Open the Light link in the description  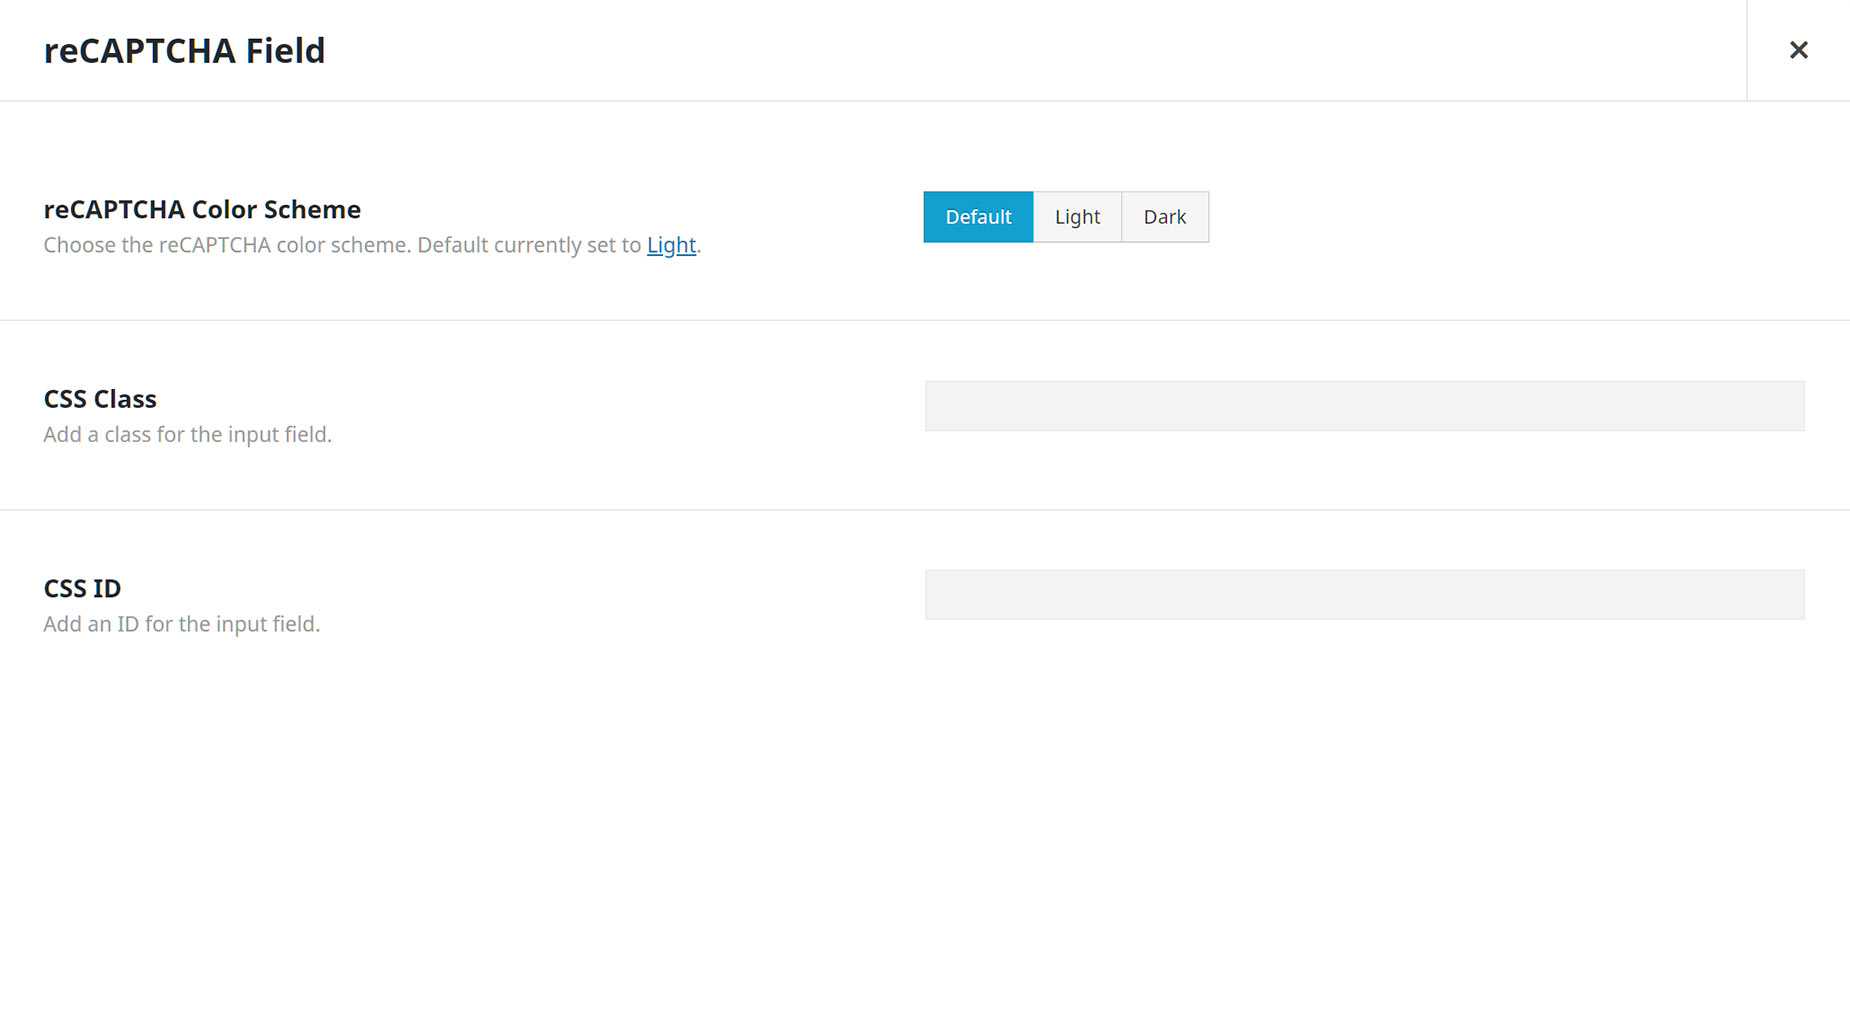click(x=671, y=245)
